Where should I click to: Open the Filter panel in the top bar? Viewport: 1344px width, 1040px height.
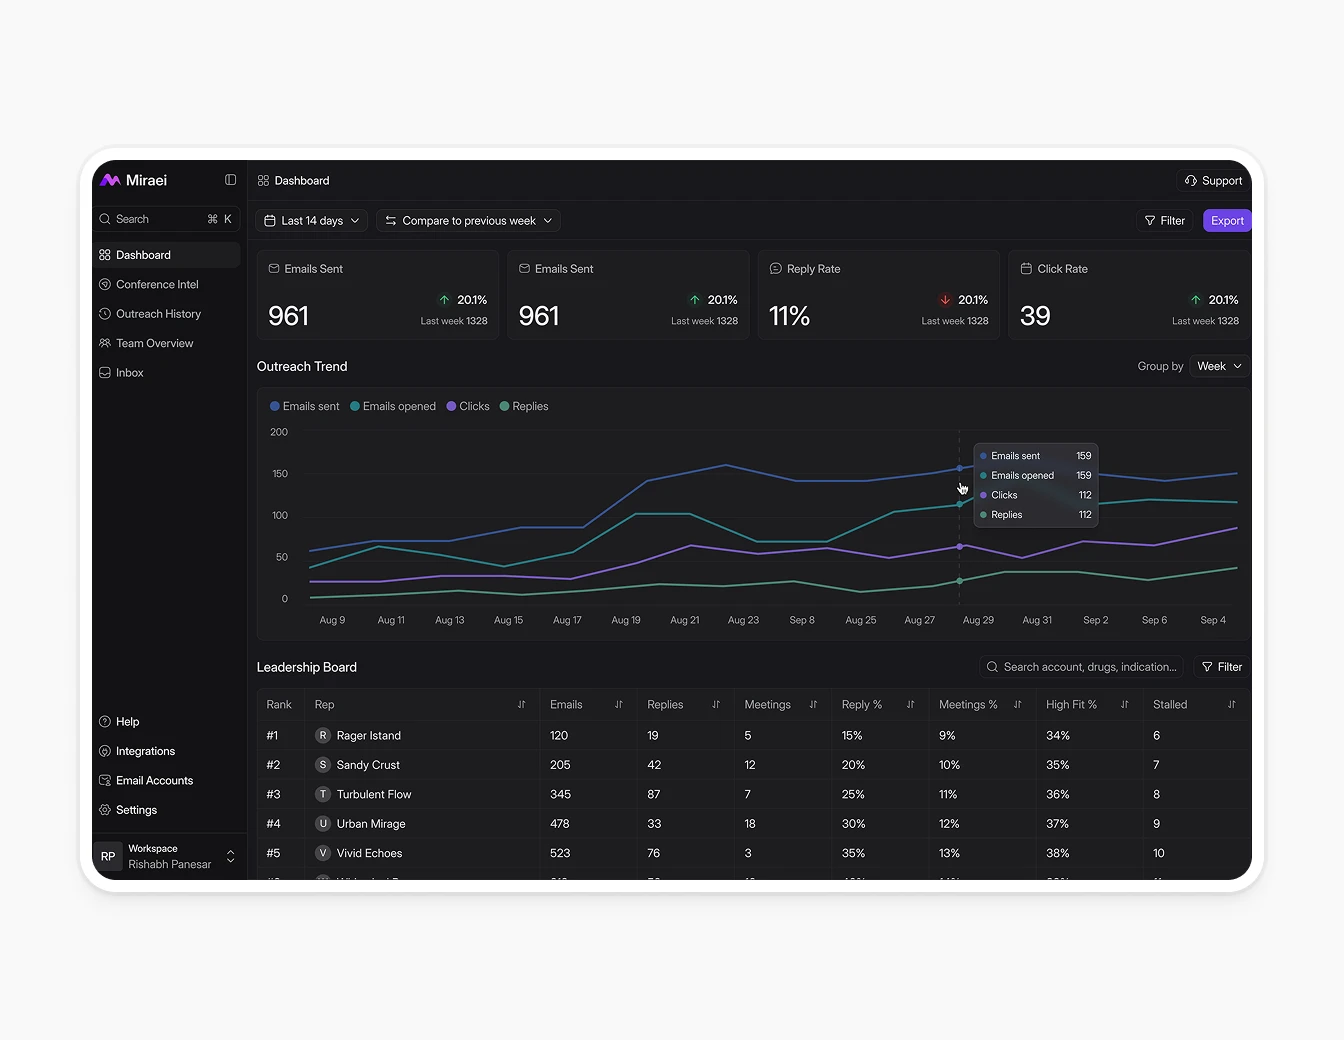point(1164,220)
